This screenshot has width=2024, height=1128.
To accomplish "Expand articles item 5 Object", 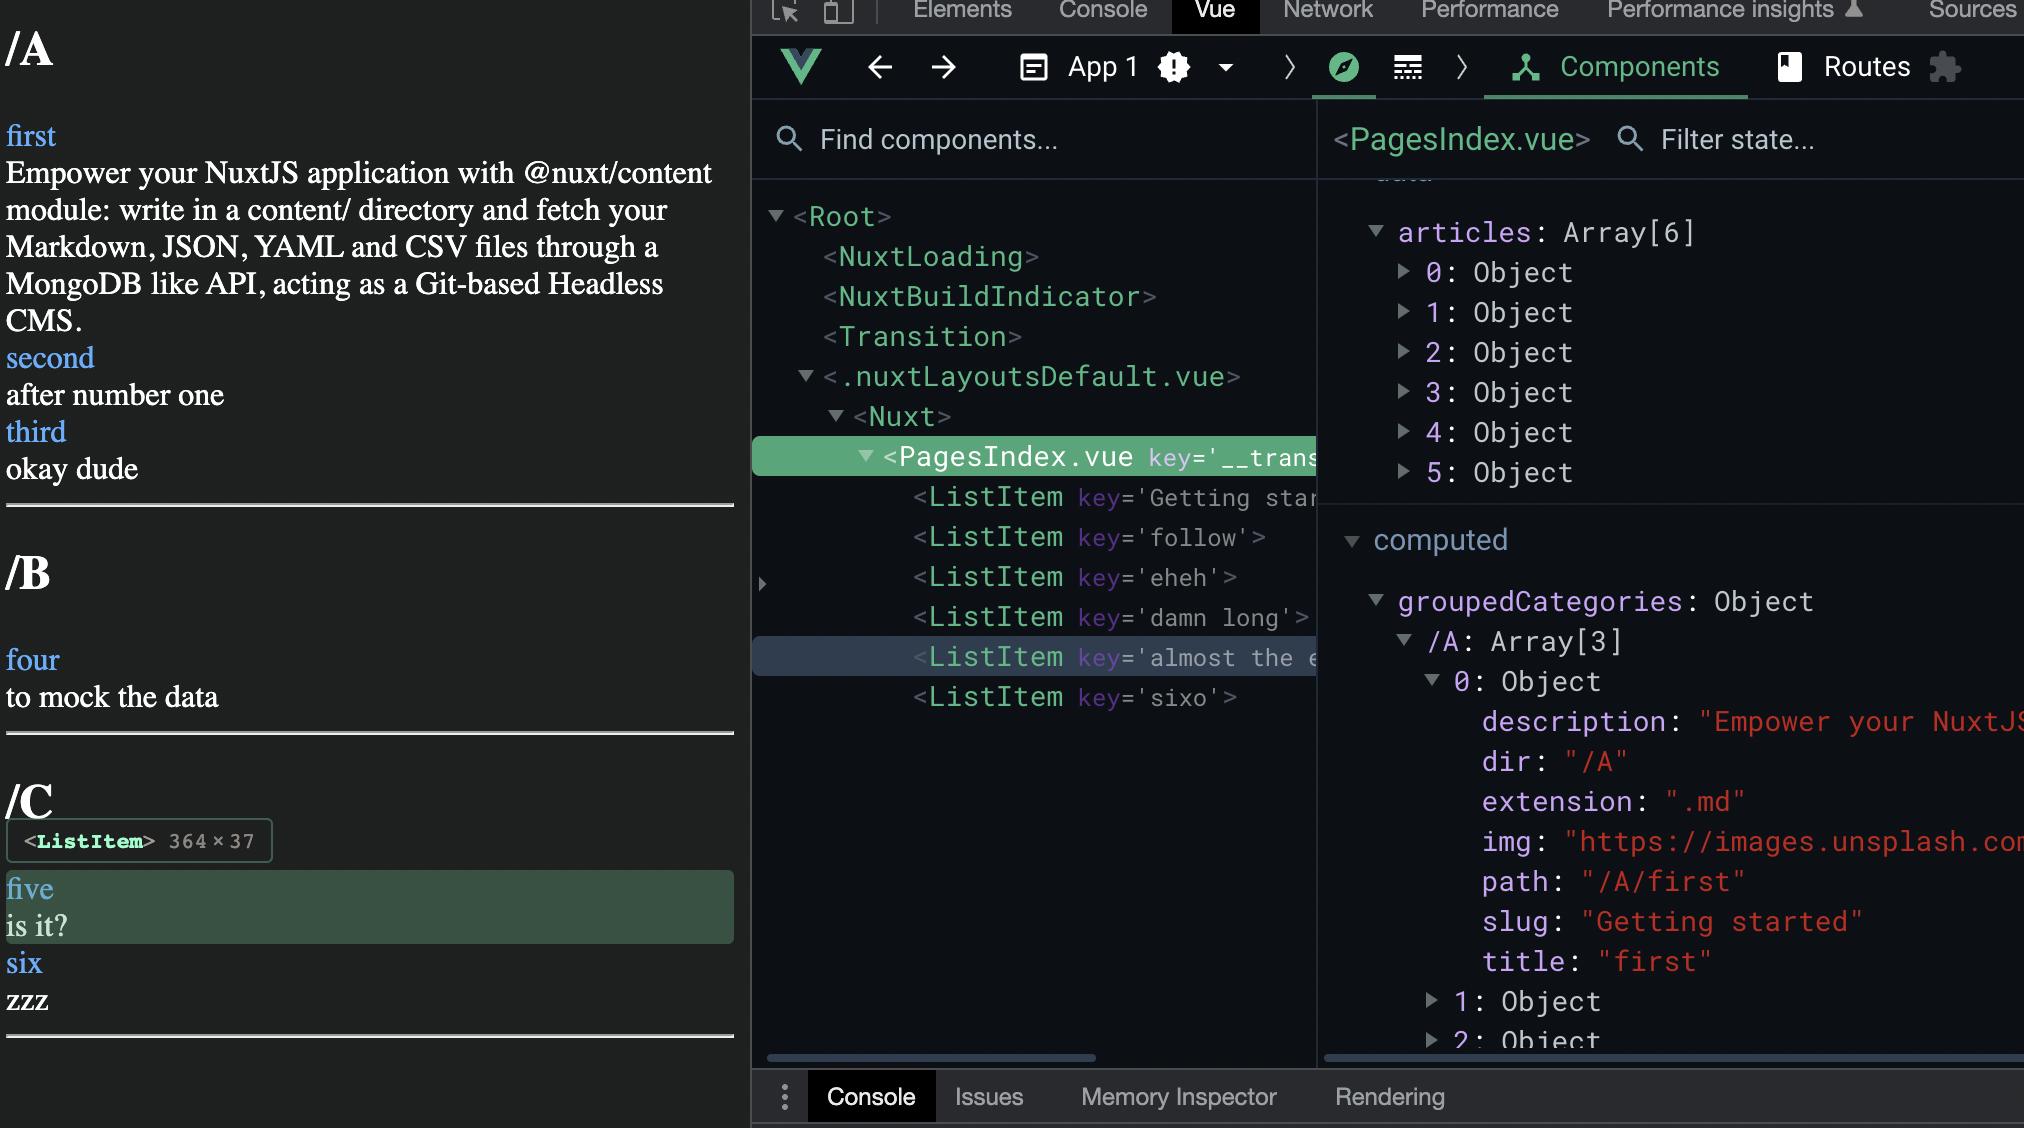I will coord(1404,471).
